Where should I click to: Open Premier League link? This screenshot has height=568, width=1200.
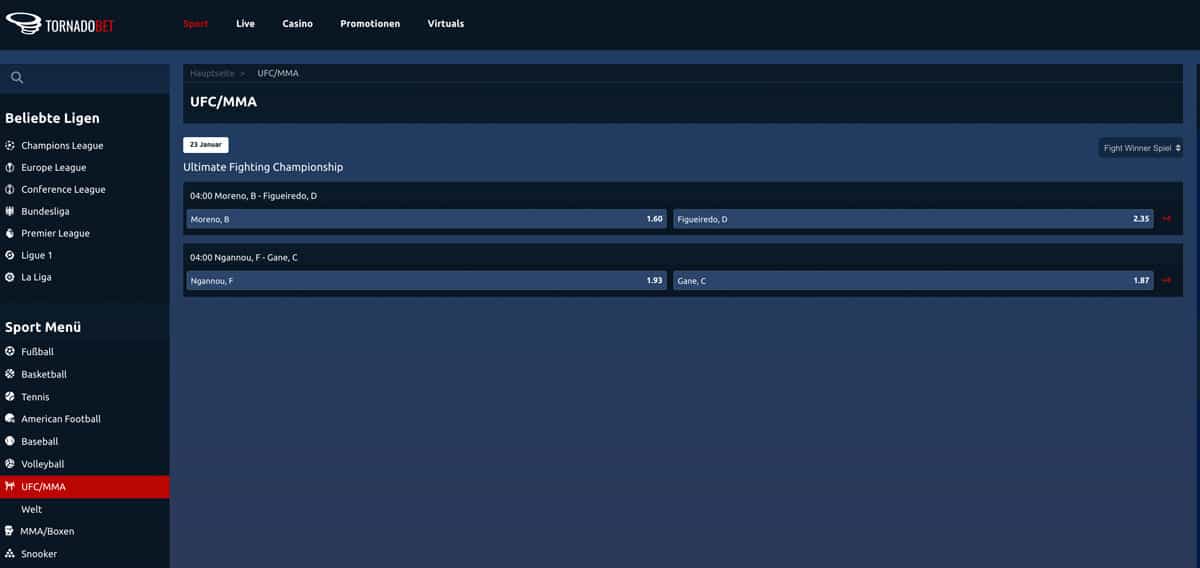pyautogui.click(x=55, y=233)
